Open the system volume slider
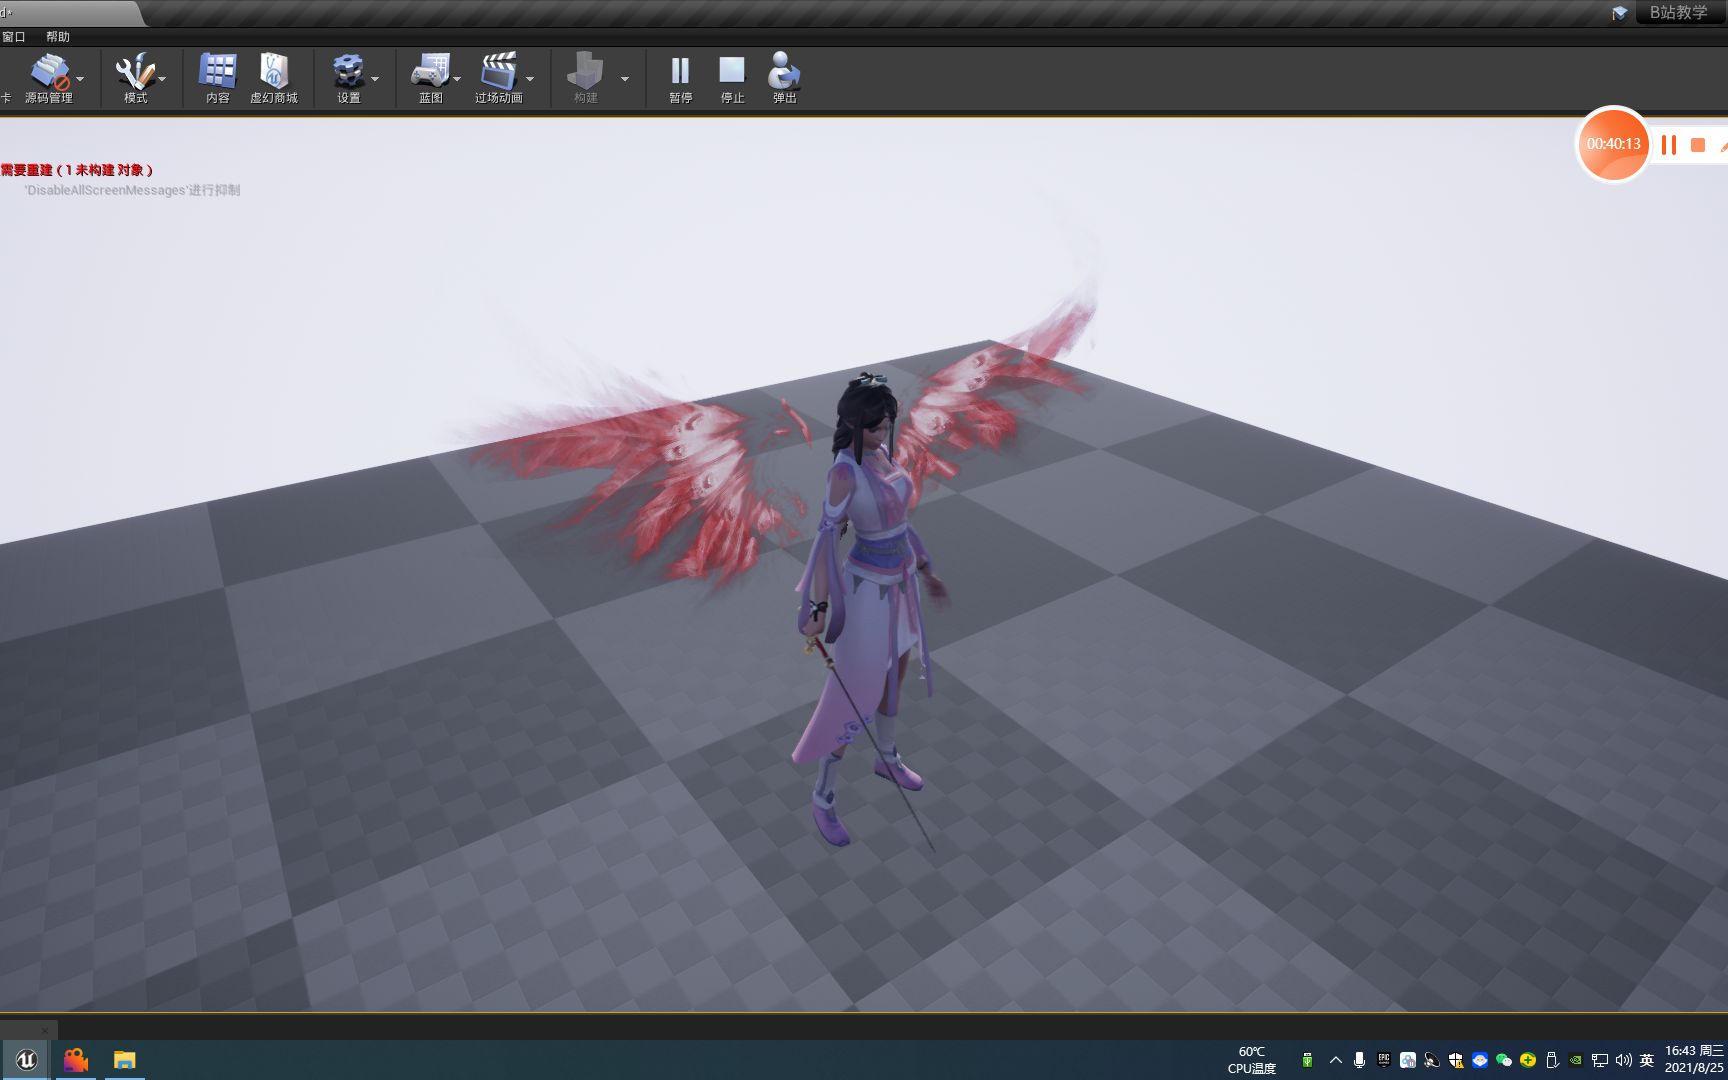Viewport: 1728px width, 1080px height. [1622, 1060]
